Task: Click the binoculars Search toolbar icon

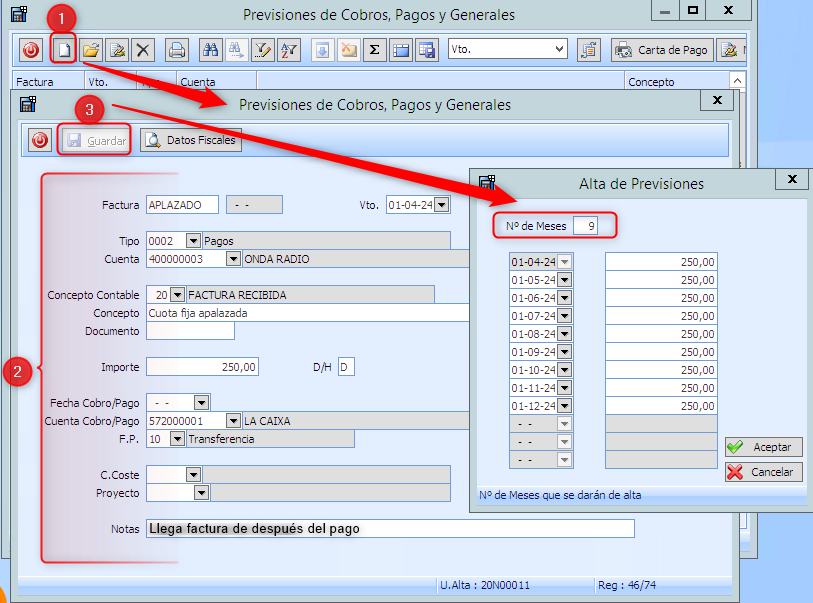Action: click(x=210, y=49)
